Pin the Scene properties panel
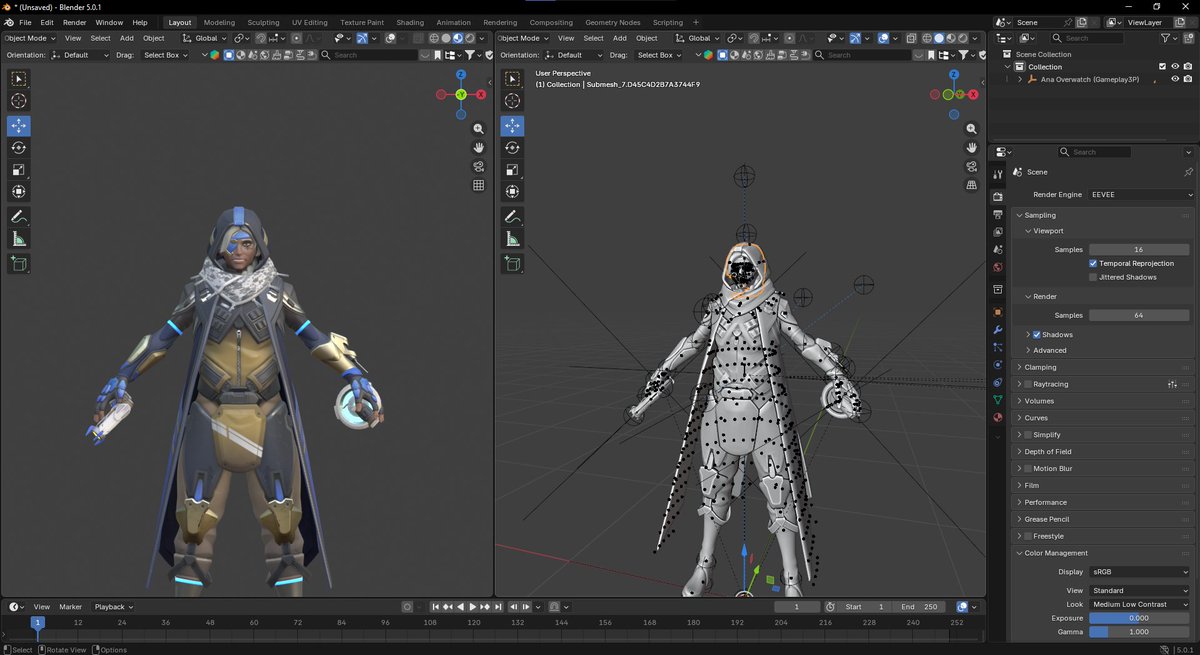The width and height of the screenshot is (1200, 655). point(1188,172)
